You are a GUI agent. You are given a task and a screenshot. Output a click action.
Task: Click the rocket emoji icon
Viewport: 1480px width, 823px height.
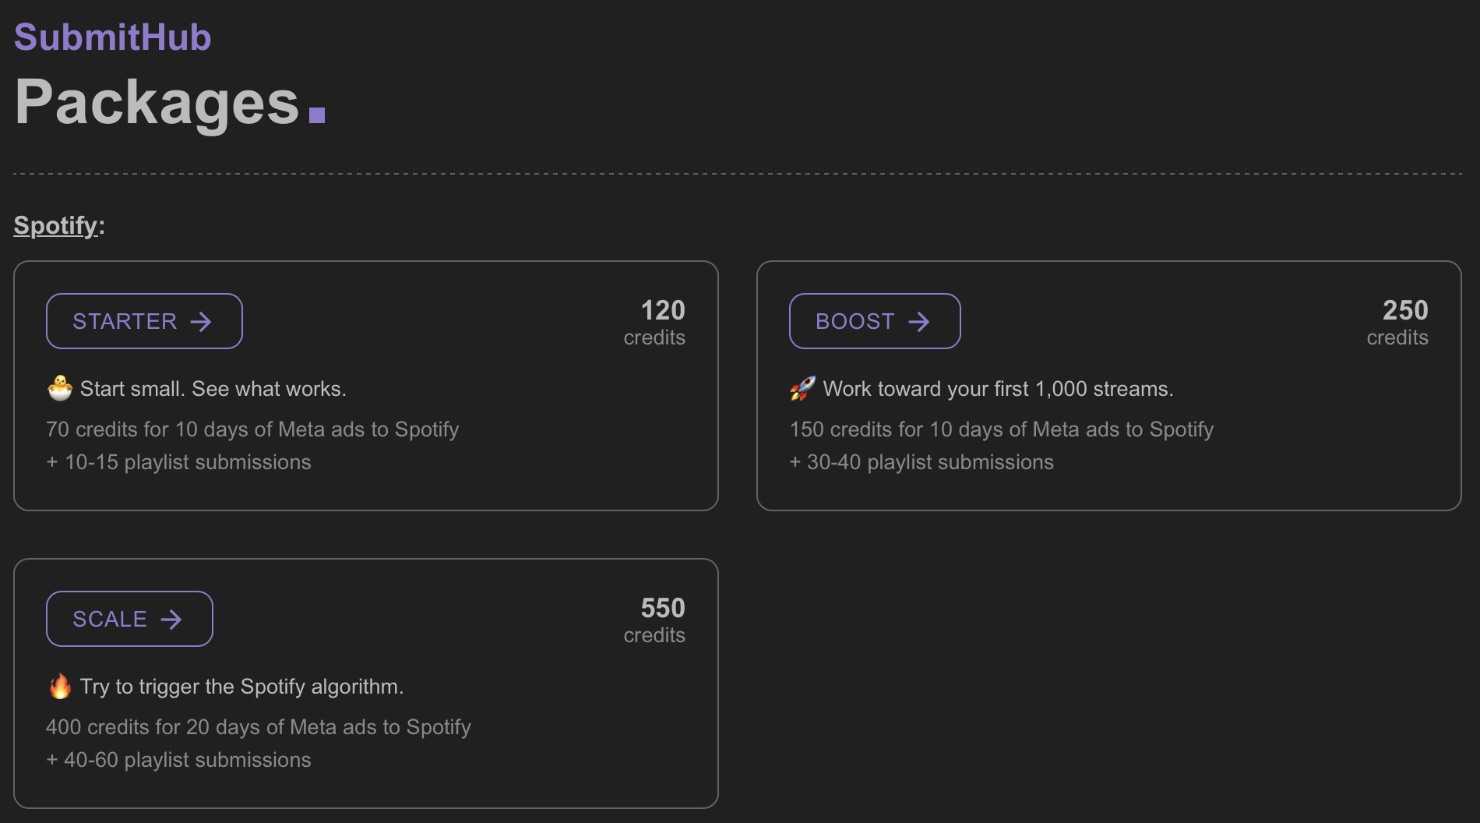point(802,388)
